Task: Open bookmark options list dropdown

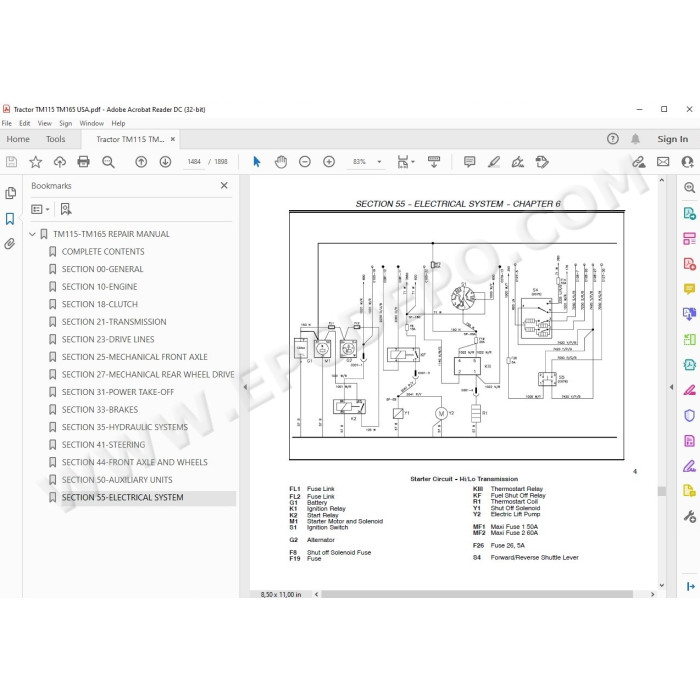Action: (x=40, y=209)
